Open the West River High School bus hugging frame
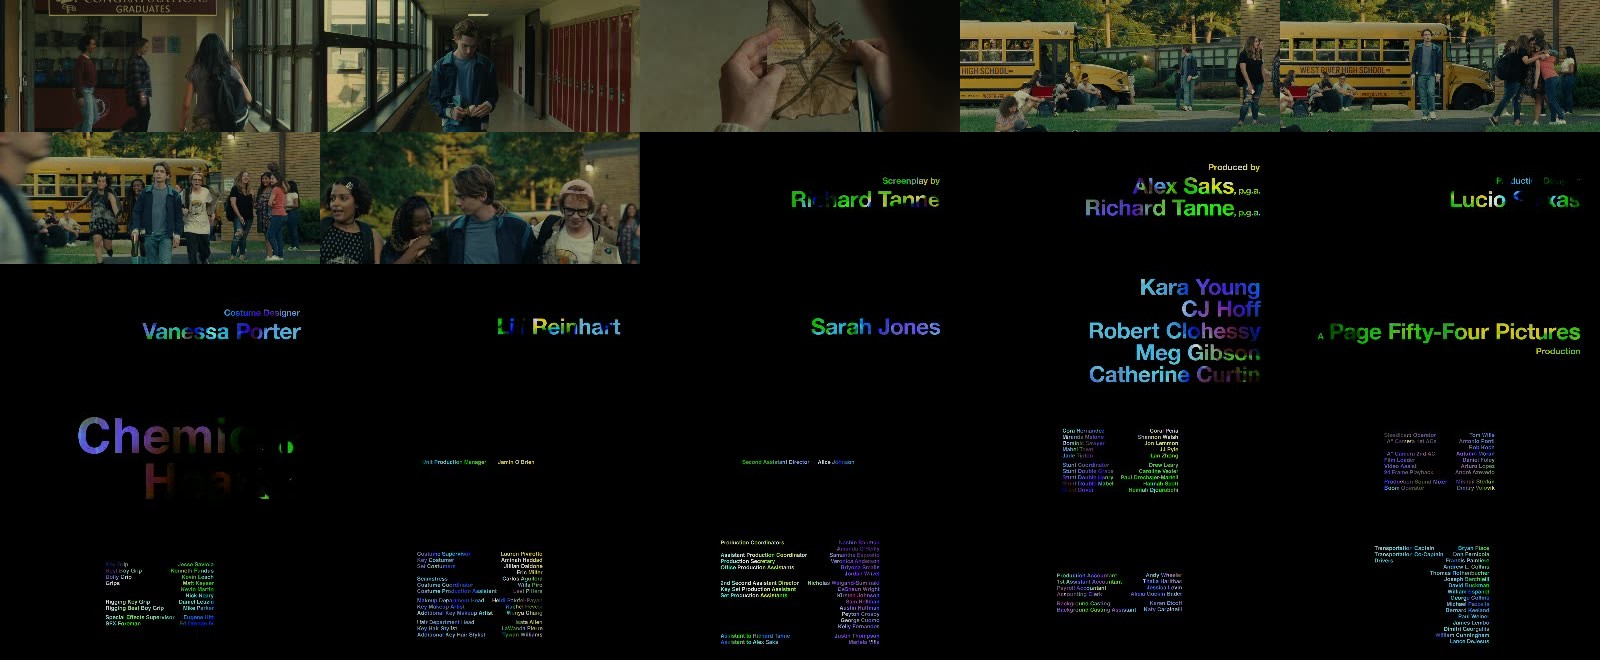This screenshot has height=660, width=1600. [x=1440, y=66]
